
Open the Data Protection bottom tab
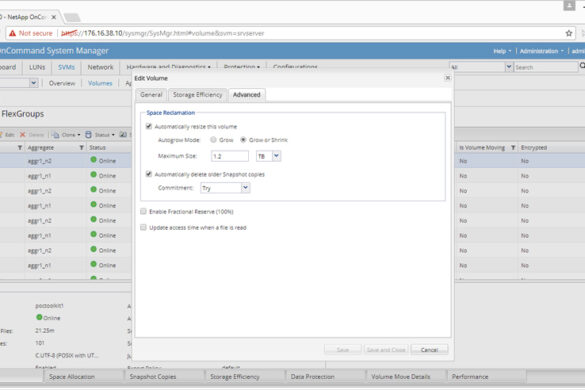[x=325, y=377]
